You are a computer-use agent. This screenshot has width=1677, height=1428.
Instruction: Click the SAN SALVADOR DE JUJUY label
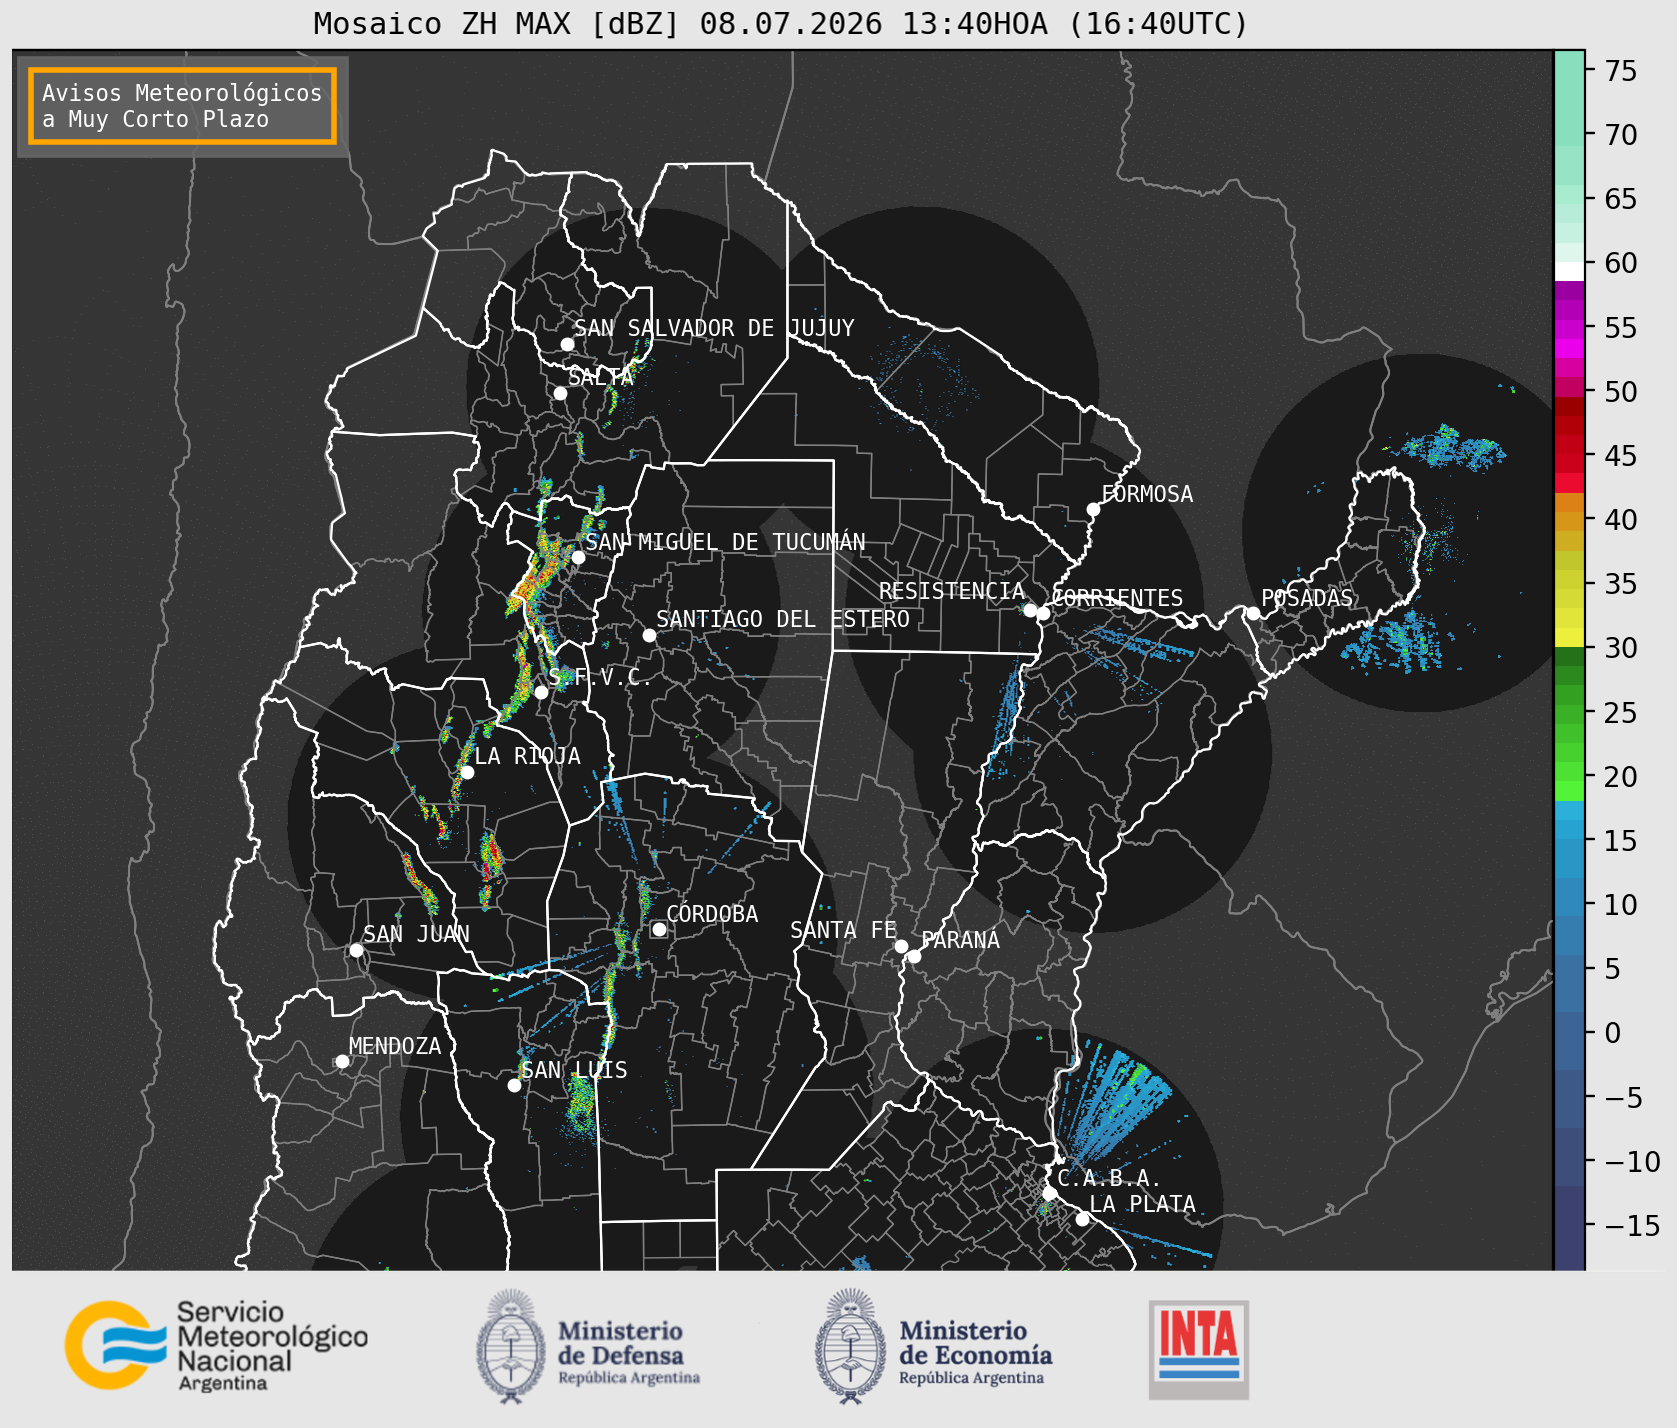click(714, 328)
